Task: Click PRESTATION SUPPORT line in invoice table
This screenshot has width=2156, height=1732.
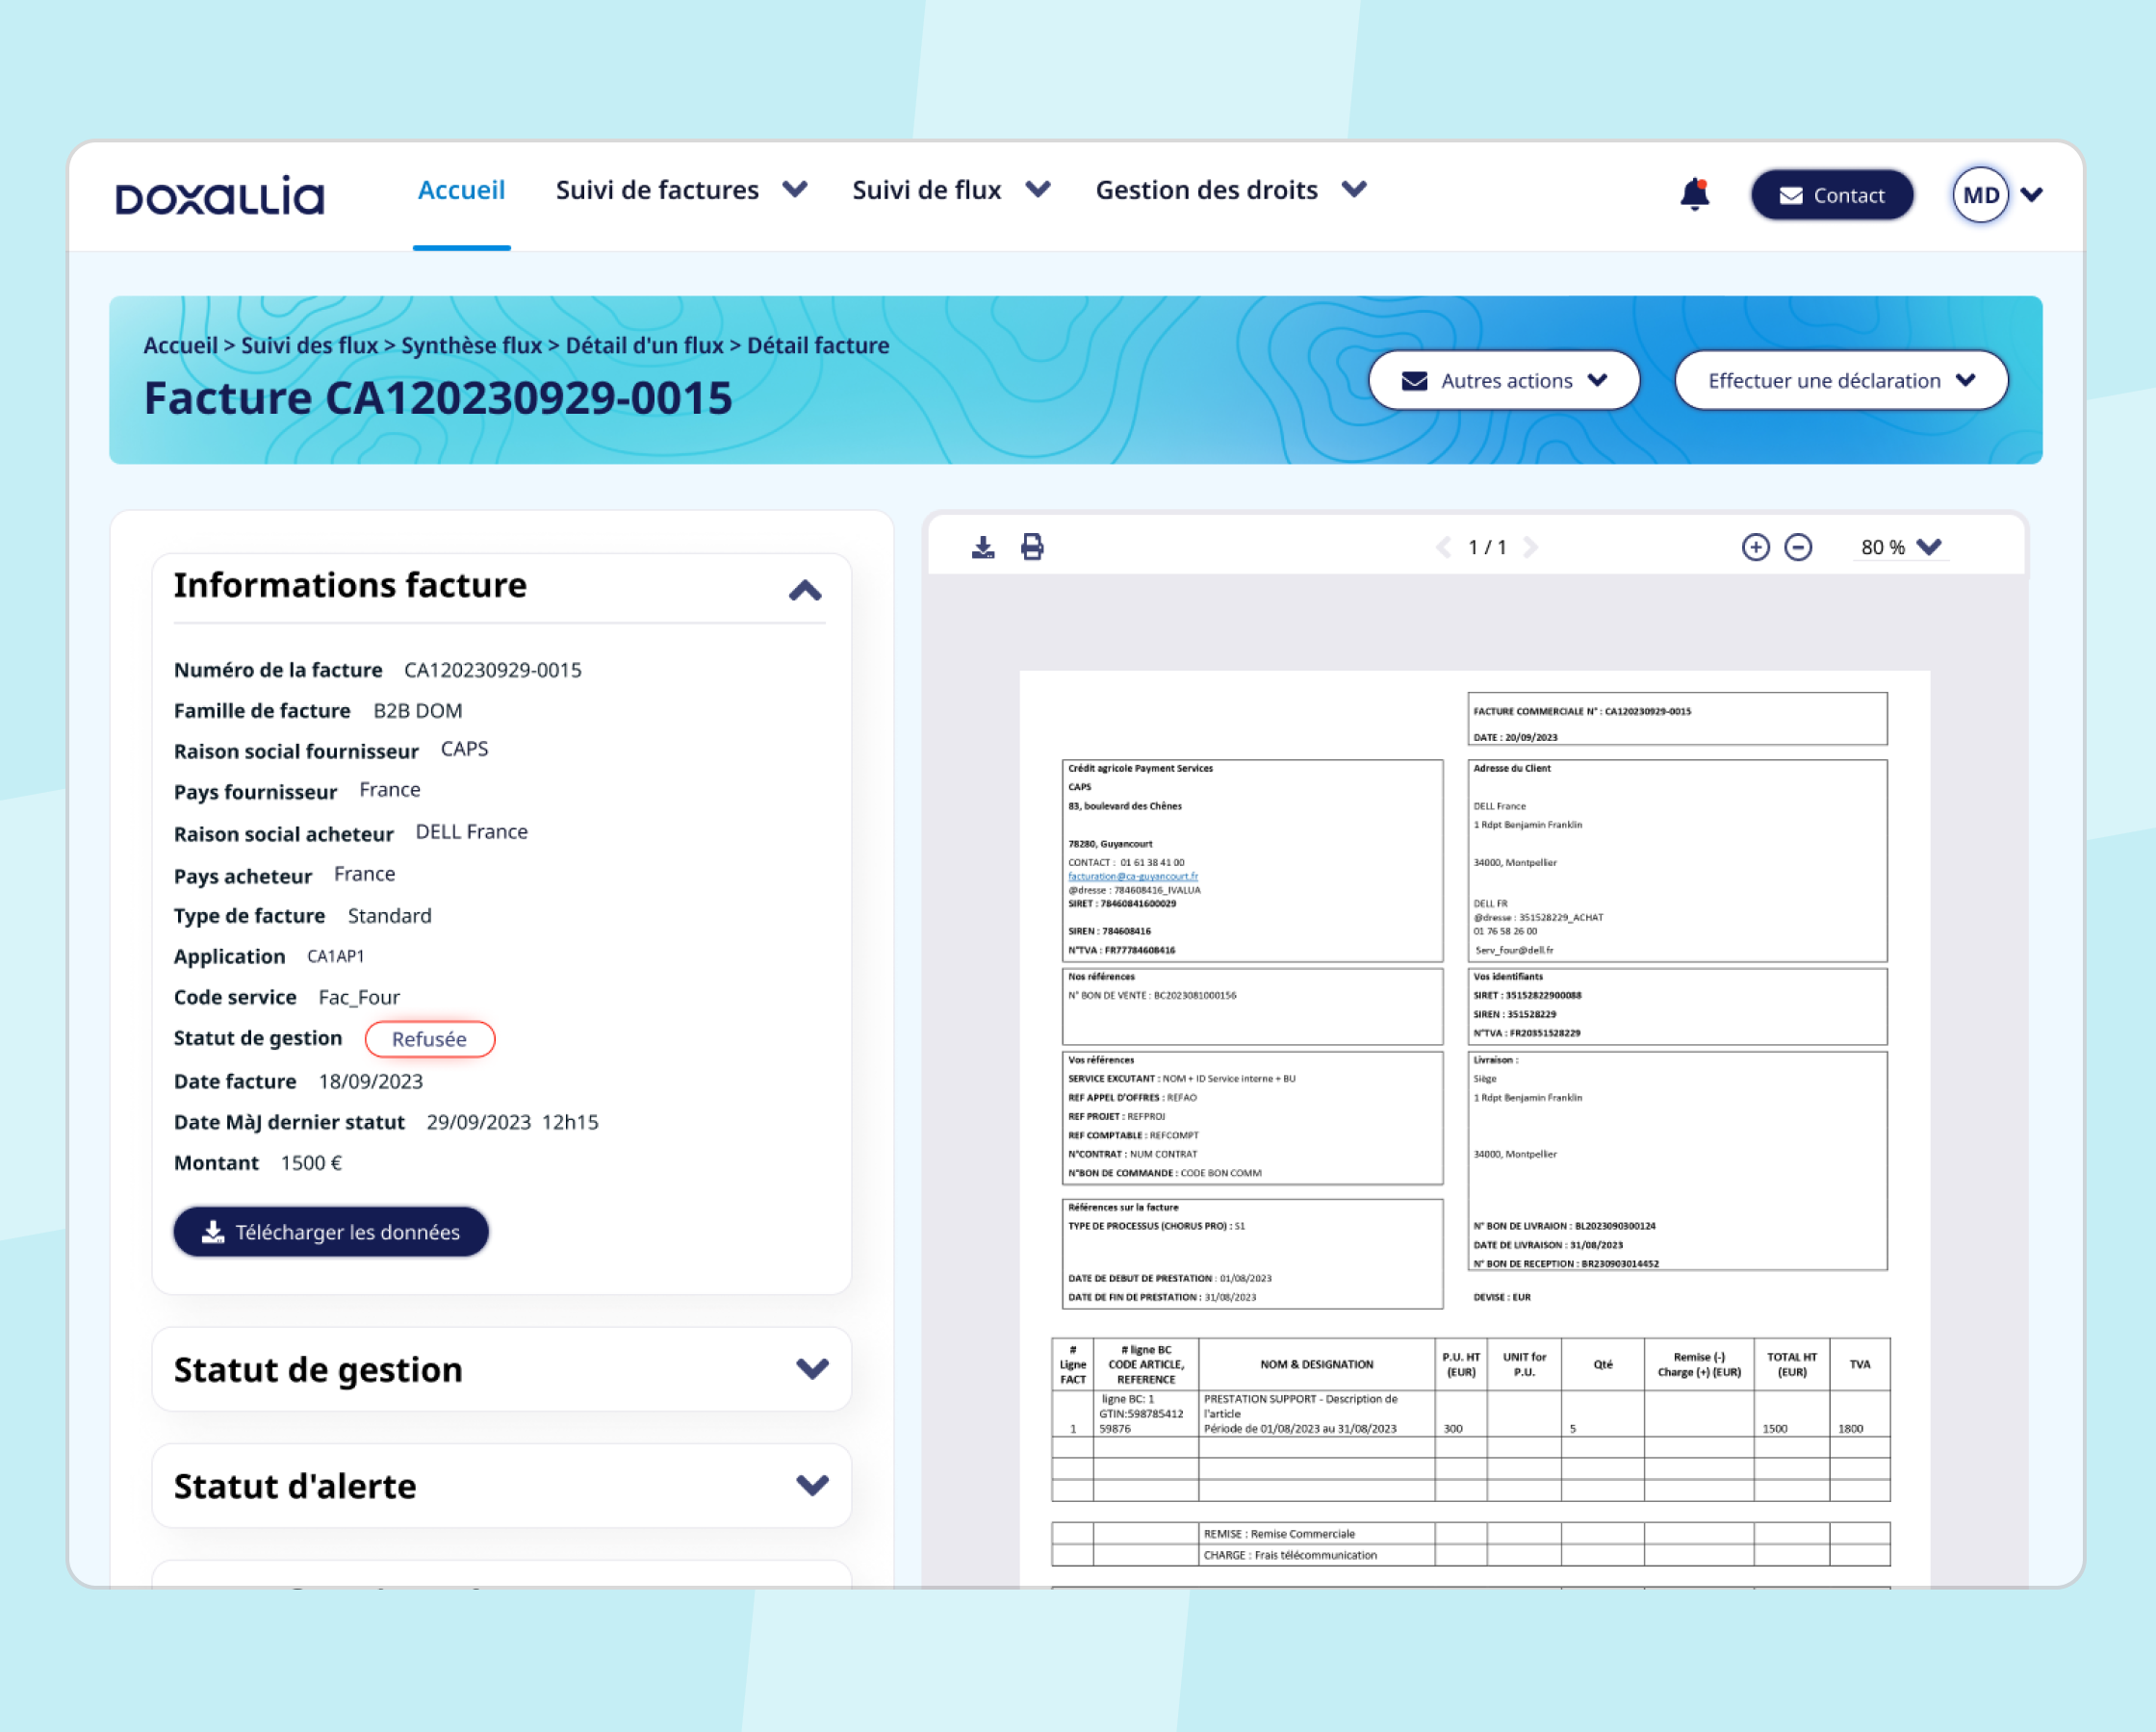Action: [x=1471, y=1413]
